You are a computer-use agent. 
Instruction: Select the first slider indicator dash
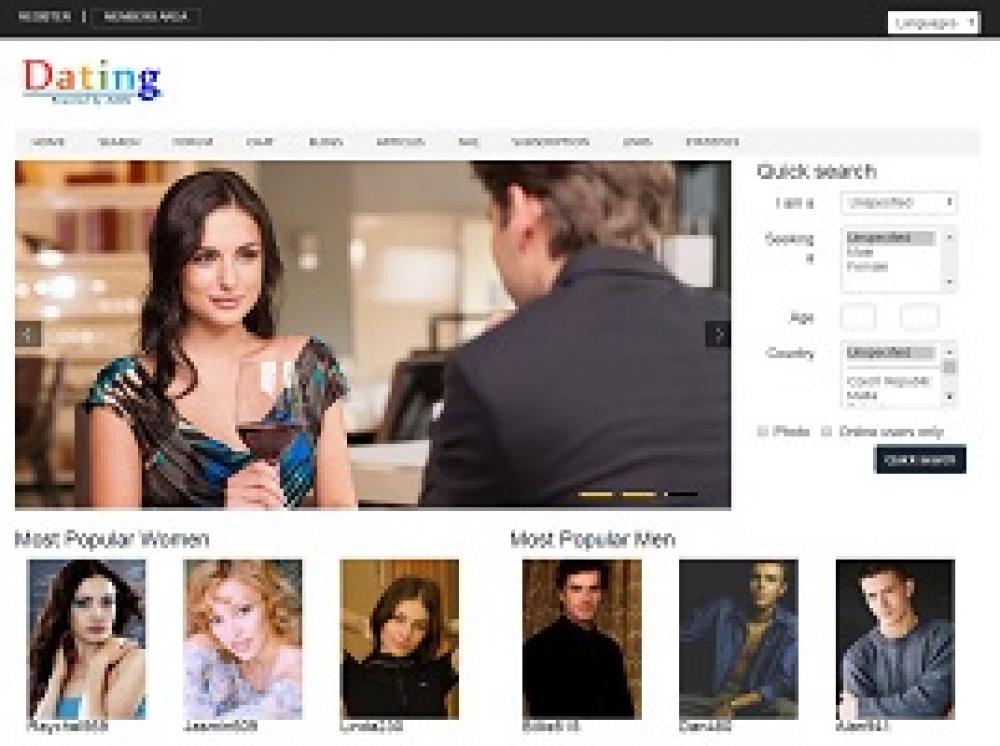(x=596, y=494)
